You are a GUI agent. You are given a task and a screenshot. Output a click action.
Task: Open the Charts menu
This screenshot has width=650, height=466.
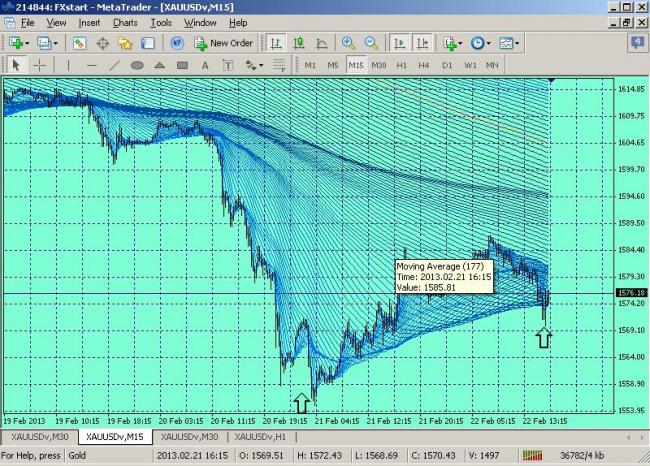click(125, 22)
